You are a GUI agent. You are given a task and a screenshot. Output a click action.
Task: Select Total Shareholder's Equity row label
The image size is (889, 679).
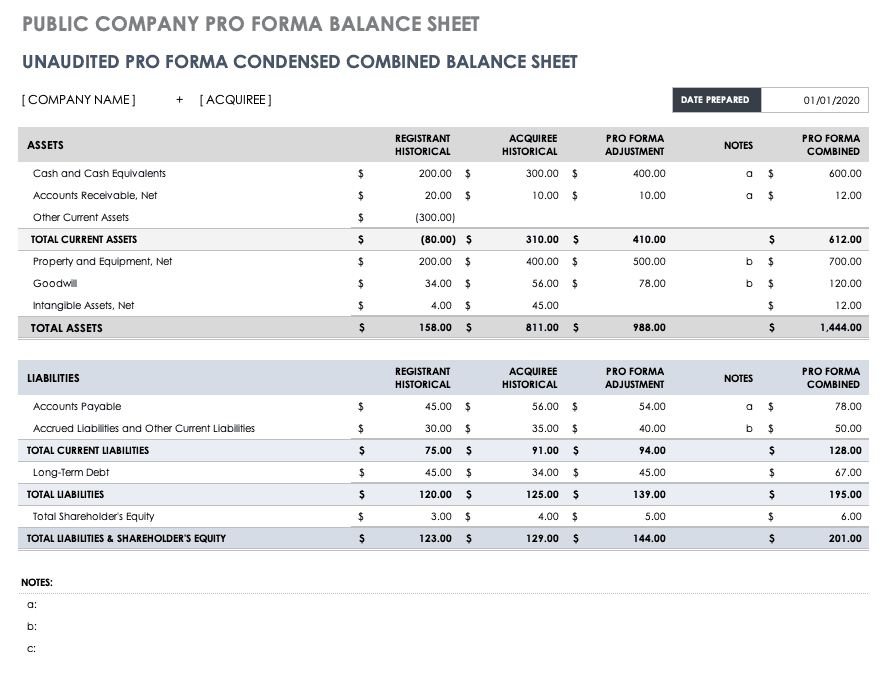(94, 517)
